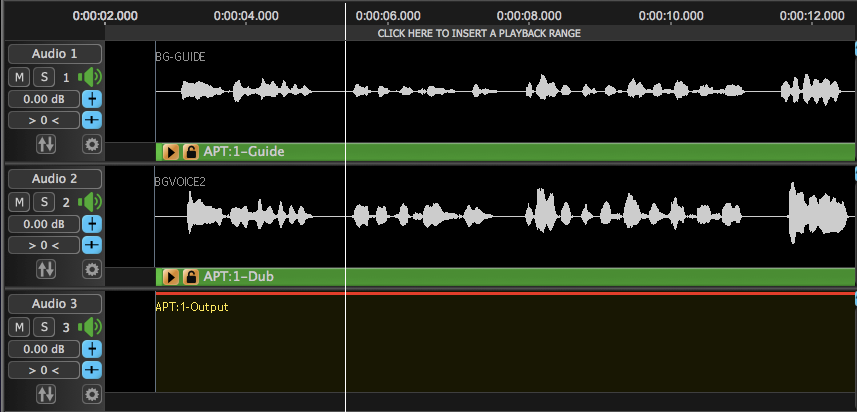Click the Audio 3 green speaker icon
857x412 pixels.
[x=91, y=327]
